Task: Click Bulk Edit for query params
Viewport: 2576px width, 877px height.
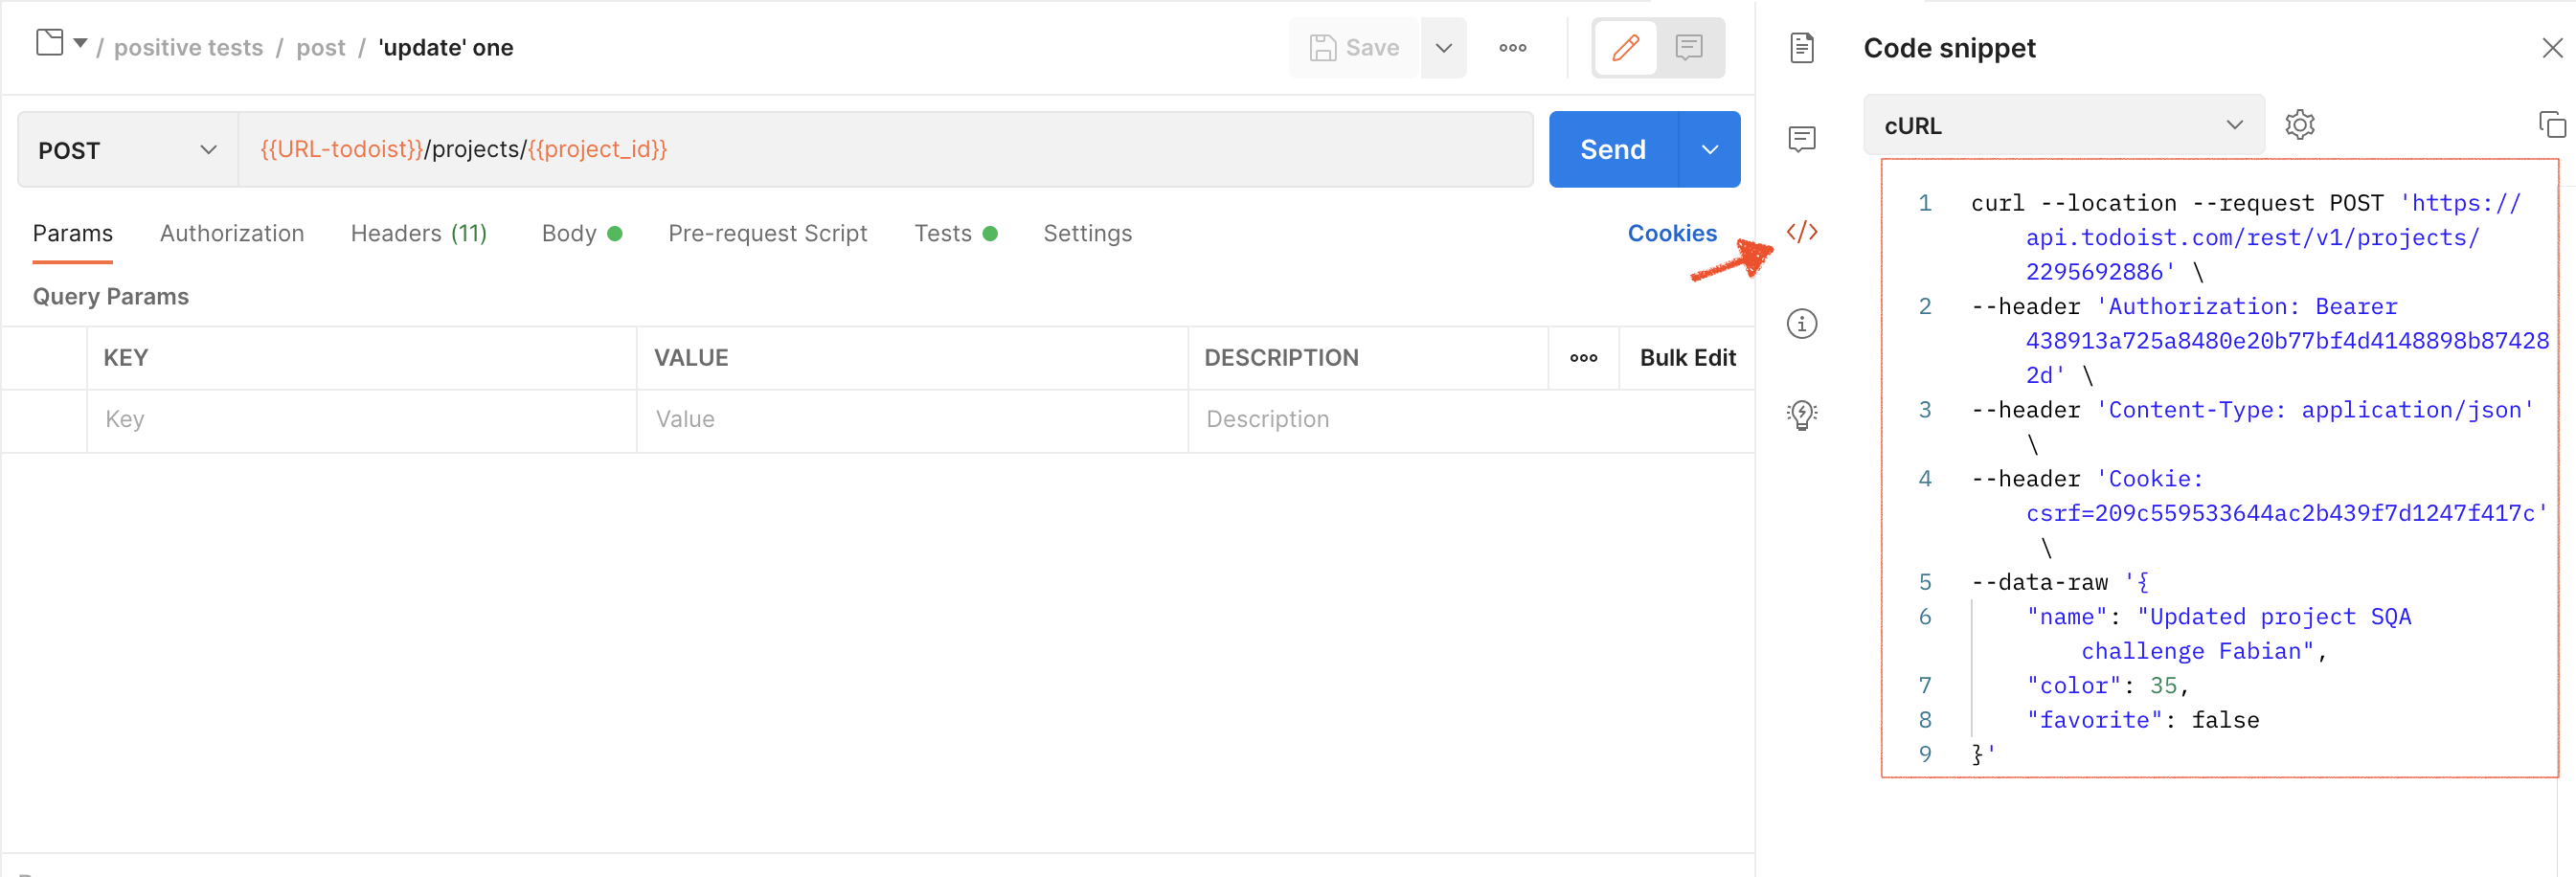Action: coord(1687,358)
